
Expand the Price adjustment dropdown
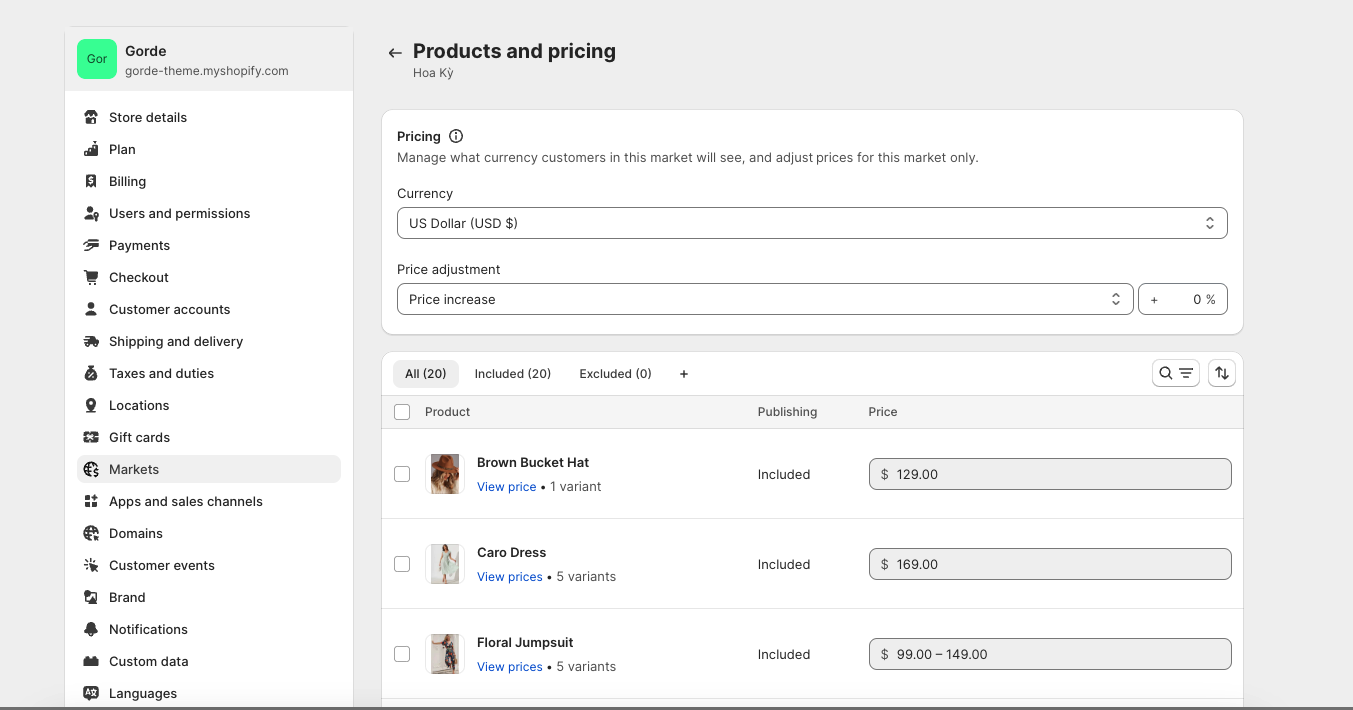764,299
